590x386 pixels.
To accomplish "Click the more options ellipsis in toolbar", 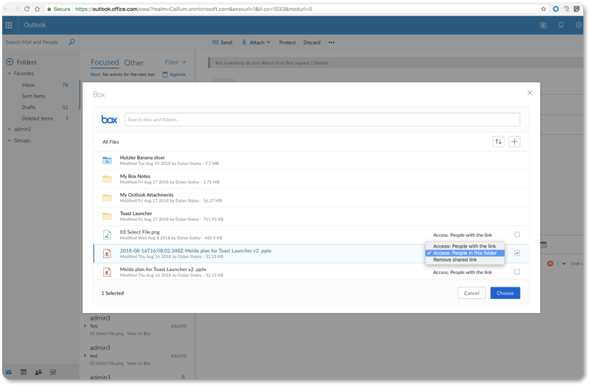I will (331, 43).
